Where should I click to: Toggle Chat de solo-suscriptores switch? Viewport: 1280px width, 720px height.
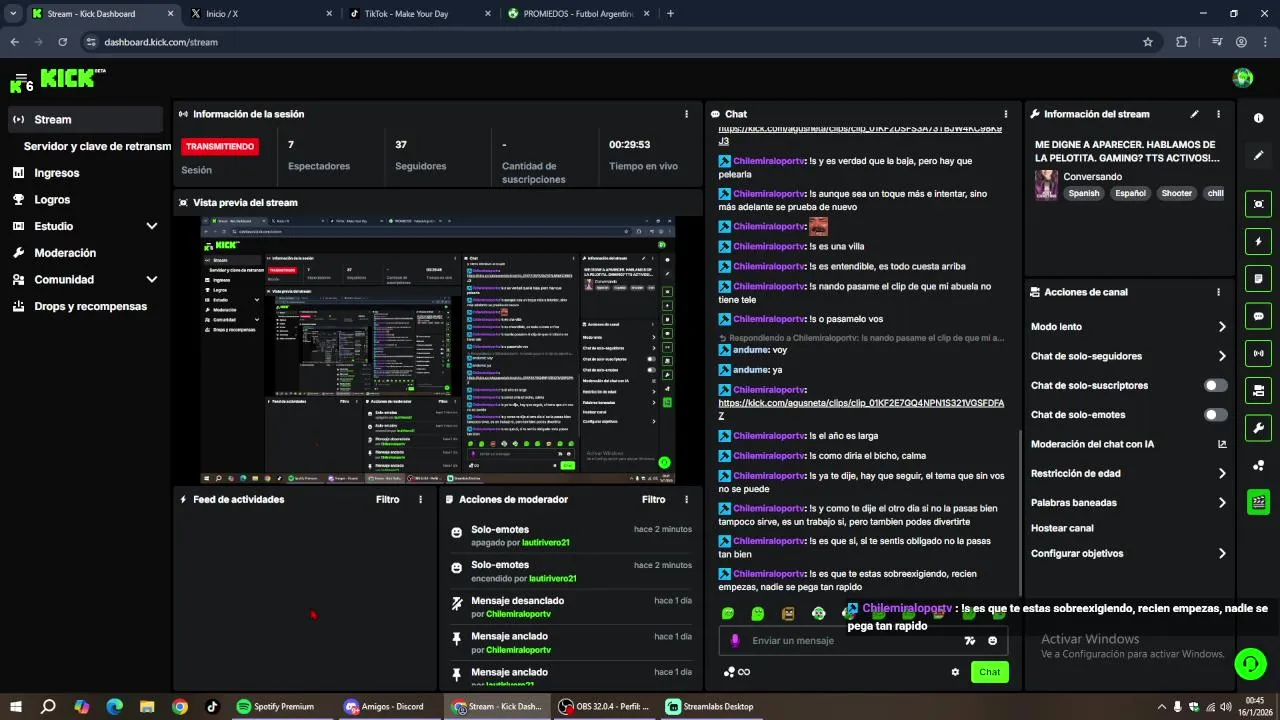(x=1216, y=385)
